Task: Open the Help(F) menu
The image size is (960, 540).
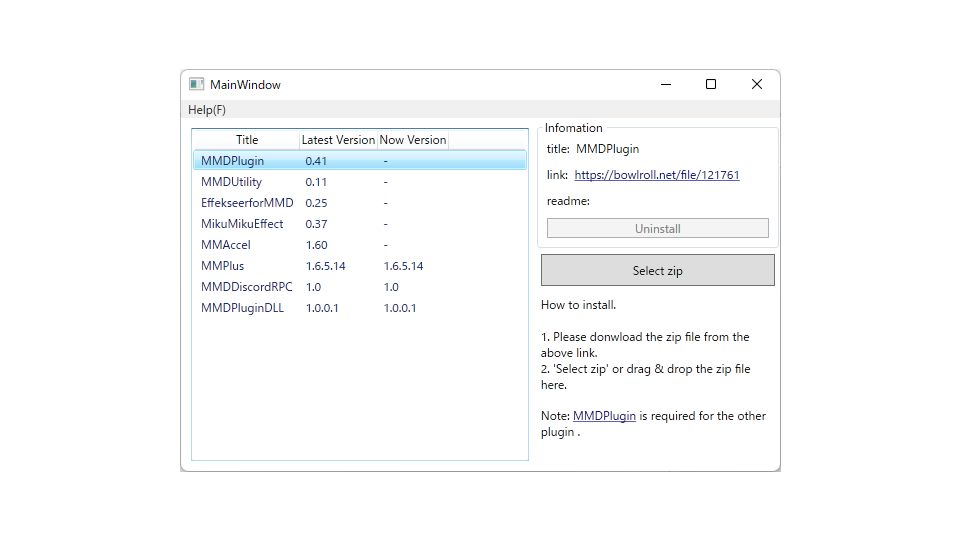Action: (207, 110)
